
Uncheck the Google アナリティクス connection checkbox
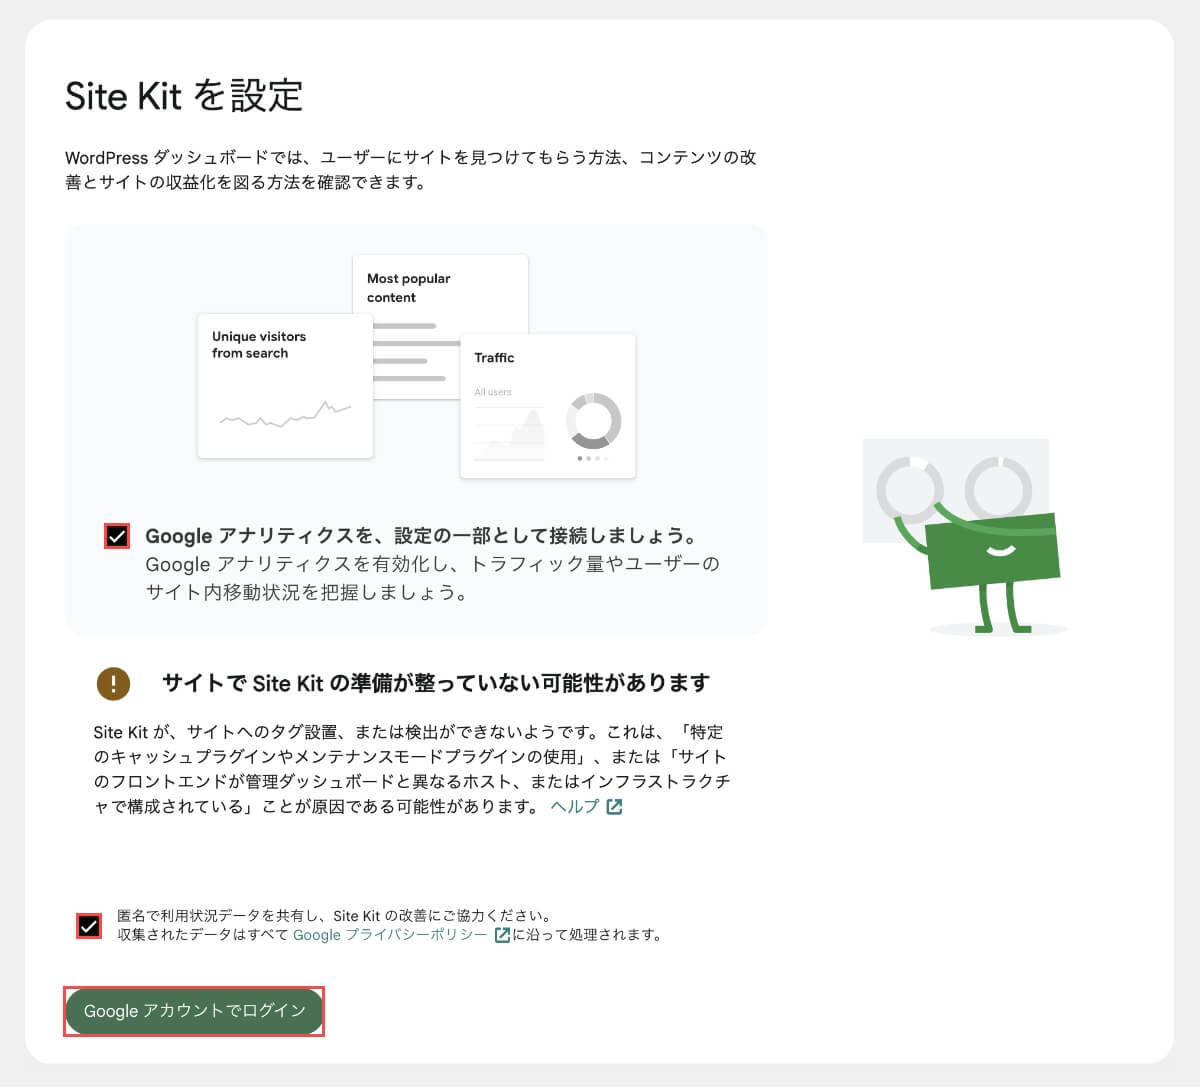point(117,536)
